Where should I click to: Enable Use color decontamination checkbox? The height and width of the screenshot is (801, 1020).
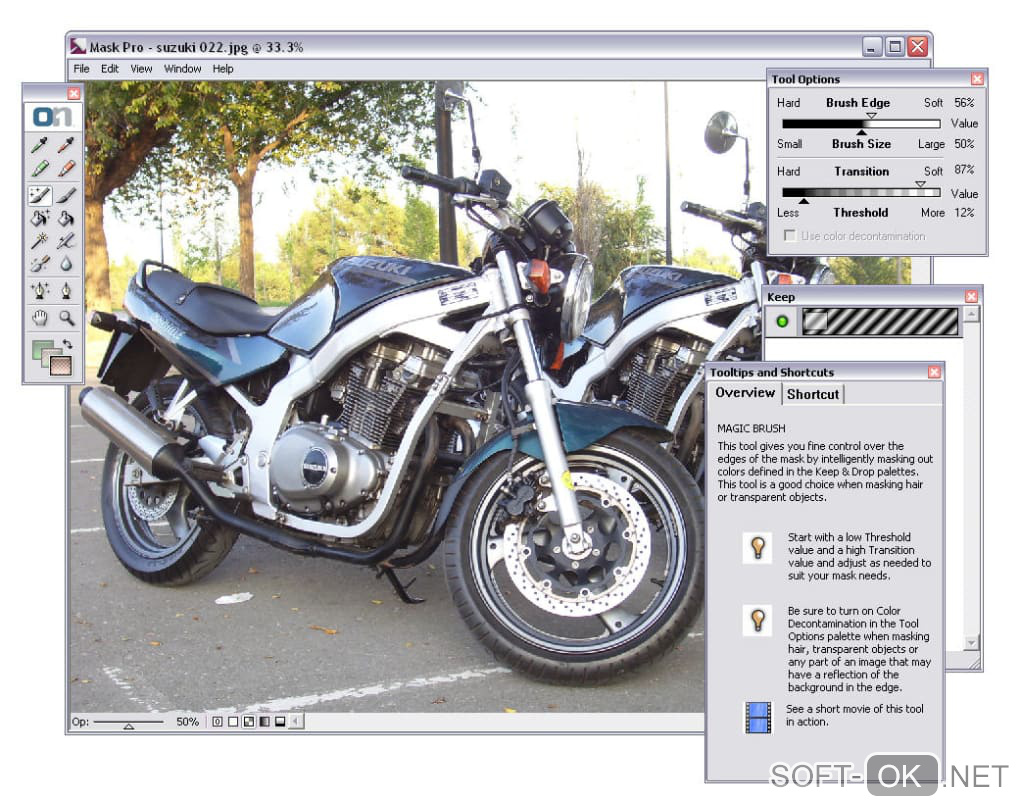coord(790,236)
